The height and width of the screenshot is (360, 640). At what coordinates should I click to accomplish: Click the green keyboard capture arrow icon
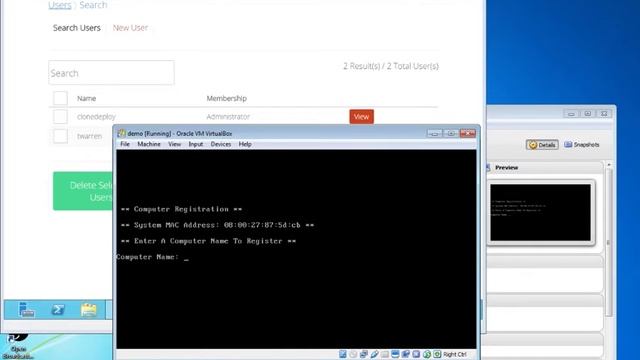(x=437, y=354)
